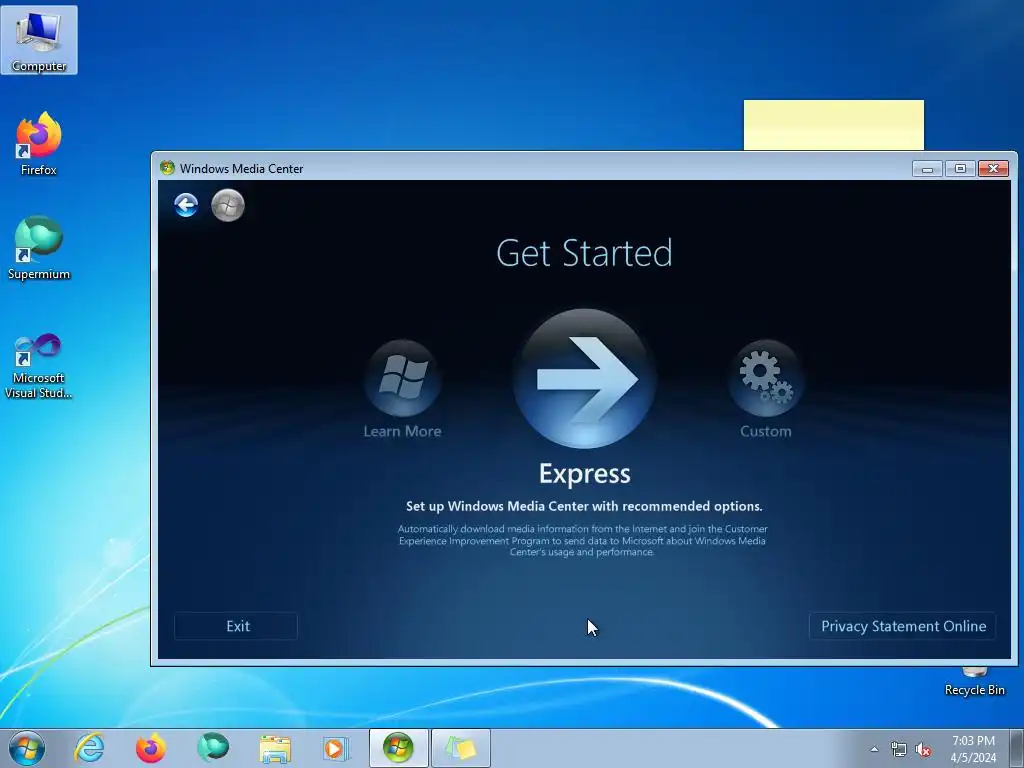Viewport: 1024px width, 768px height.
Task: Click the Express setup arrow orb
Action: click(x=584, y=378)
